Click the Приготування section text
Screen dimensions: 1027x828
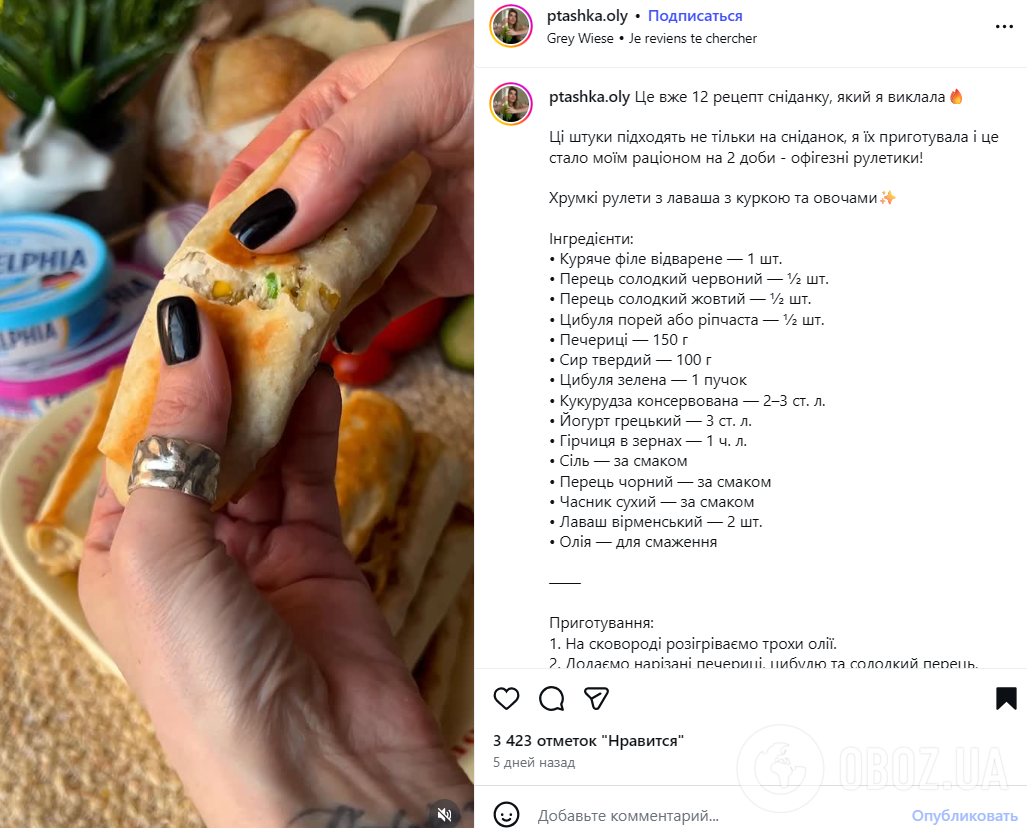(x=601, y=623)
